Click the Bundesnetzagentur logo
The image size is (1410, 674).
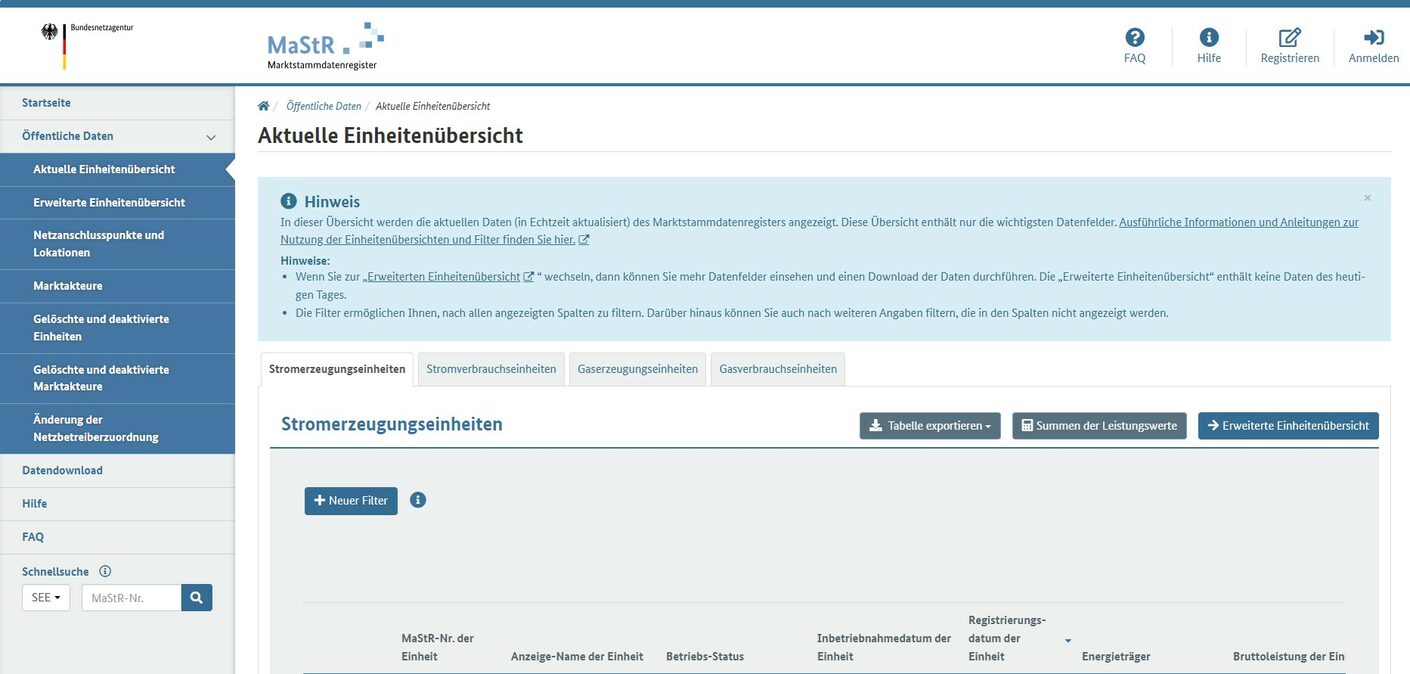pyautogui.click(x=87, y=45)
